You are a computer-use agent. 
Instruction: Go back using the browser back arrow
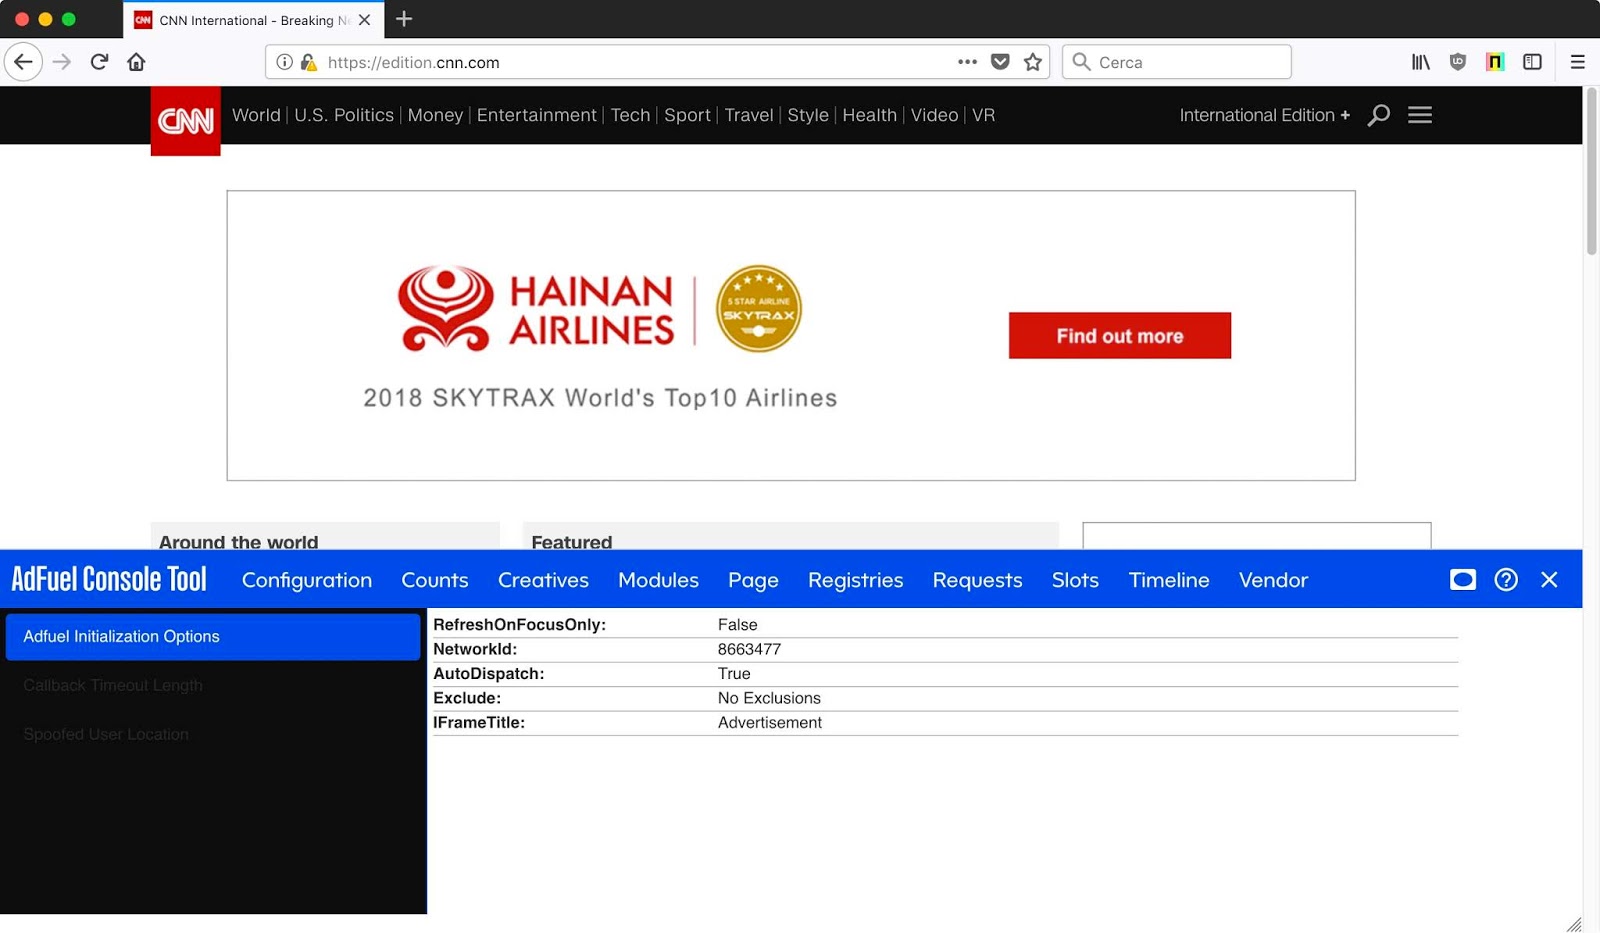[23, 62]
